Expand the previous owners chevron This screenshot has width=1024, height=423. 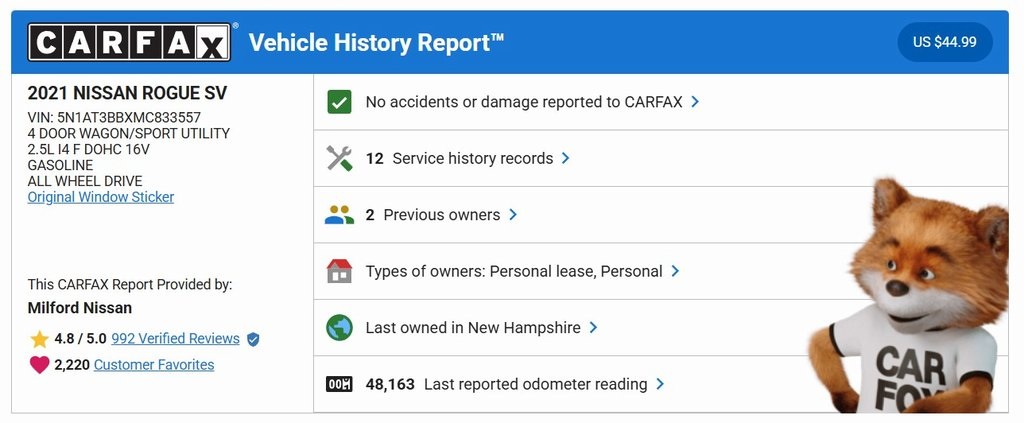(x=513, y=215)
